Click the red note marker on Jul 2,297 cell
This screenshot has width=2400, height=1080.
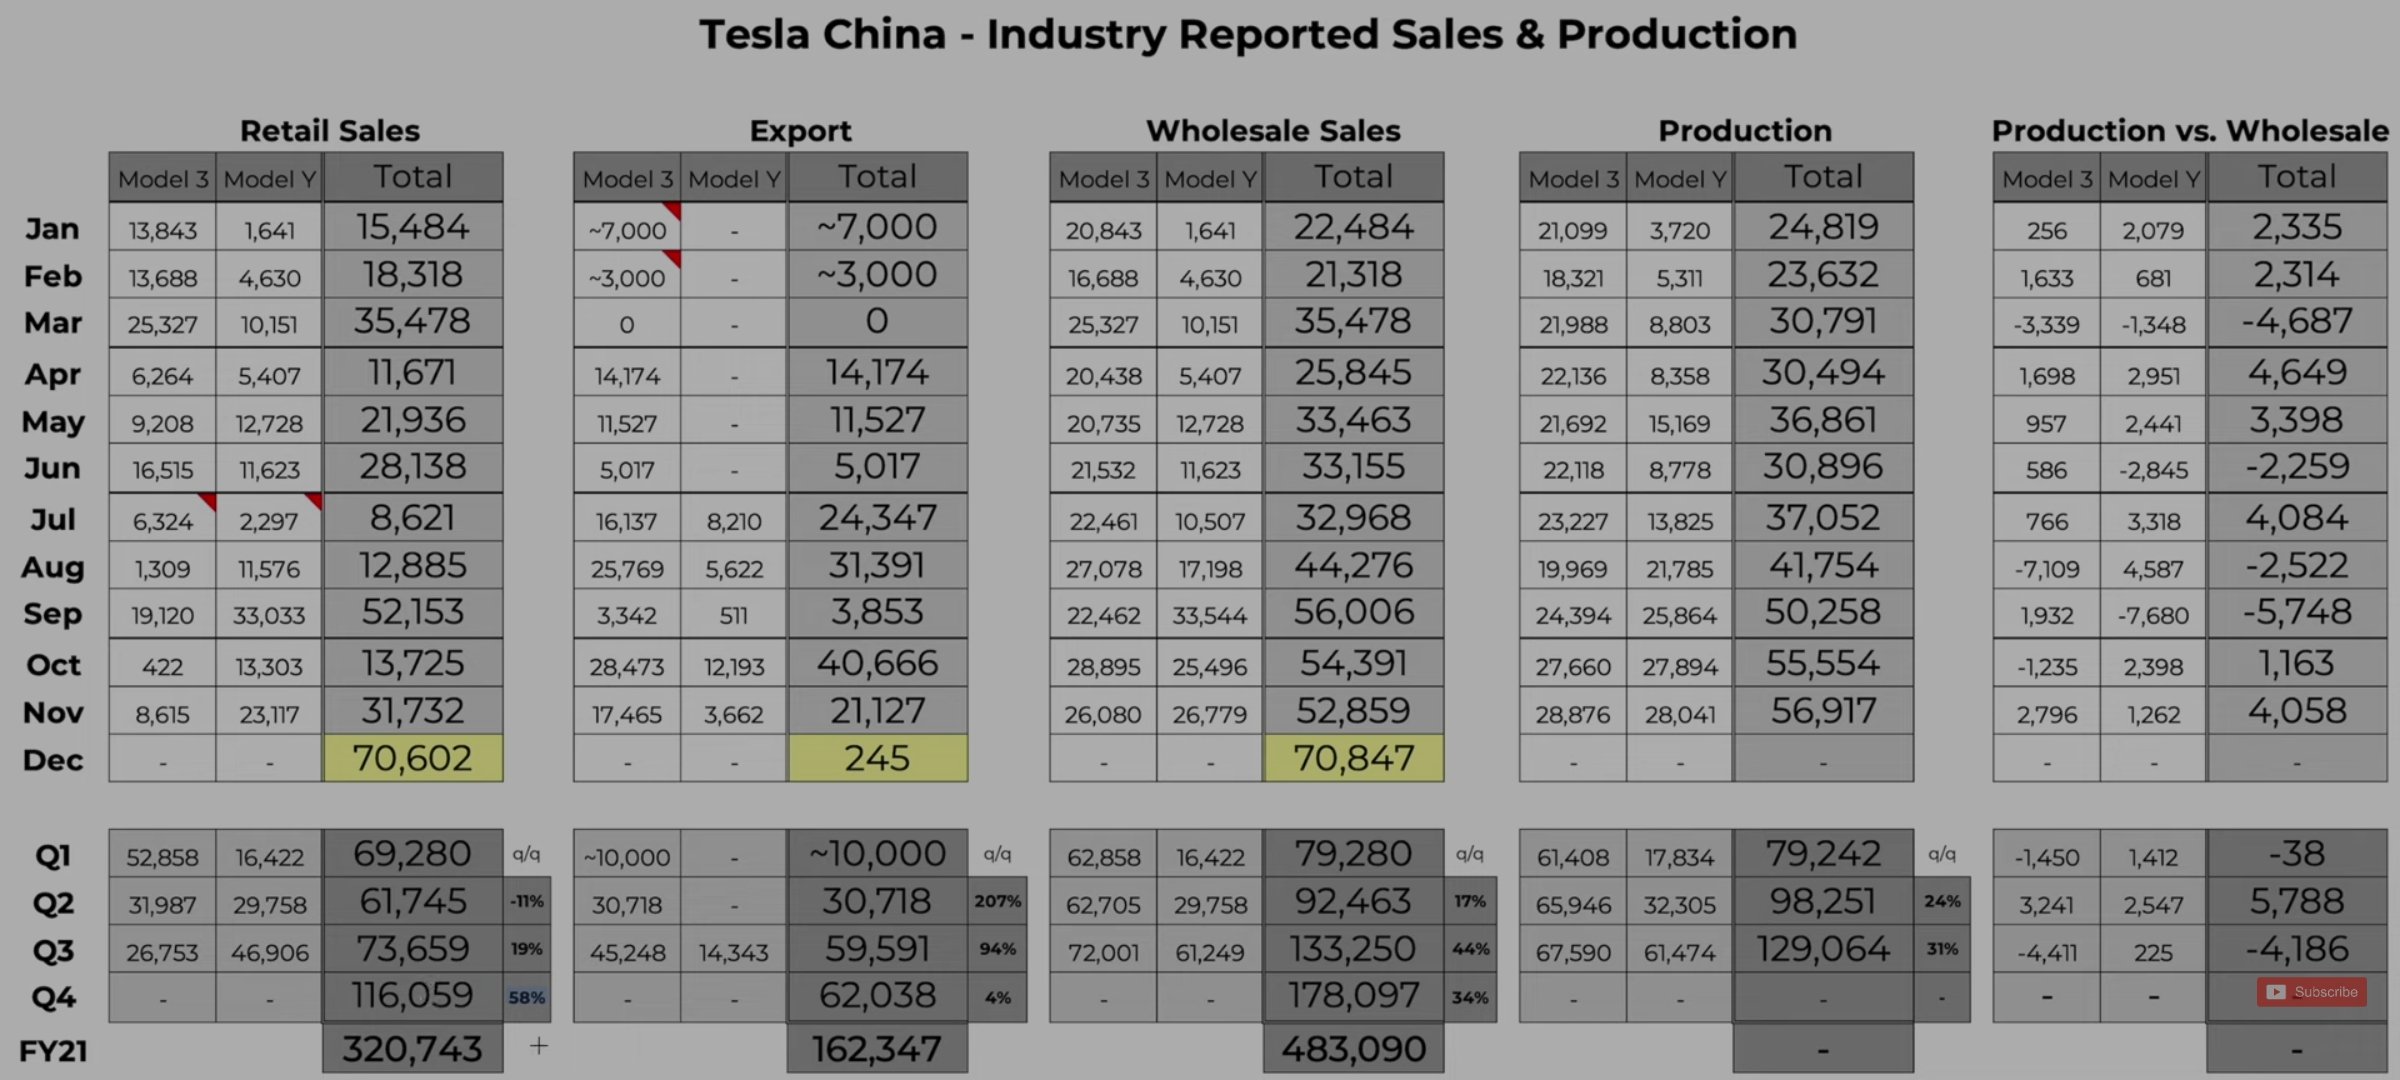[315, 500]
